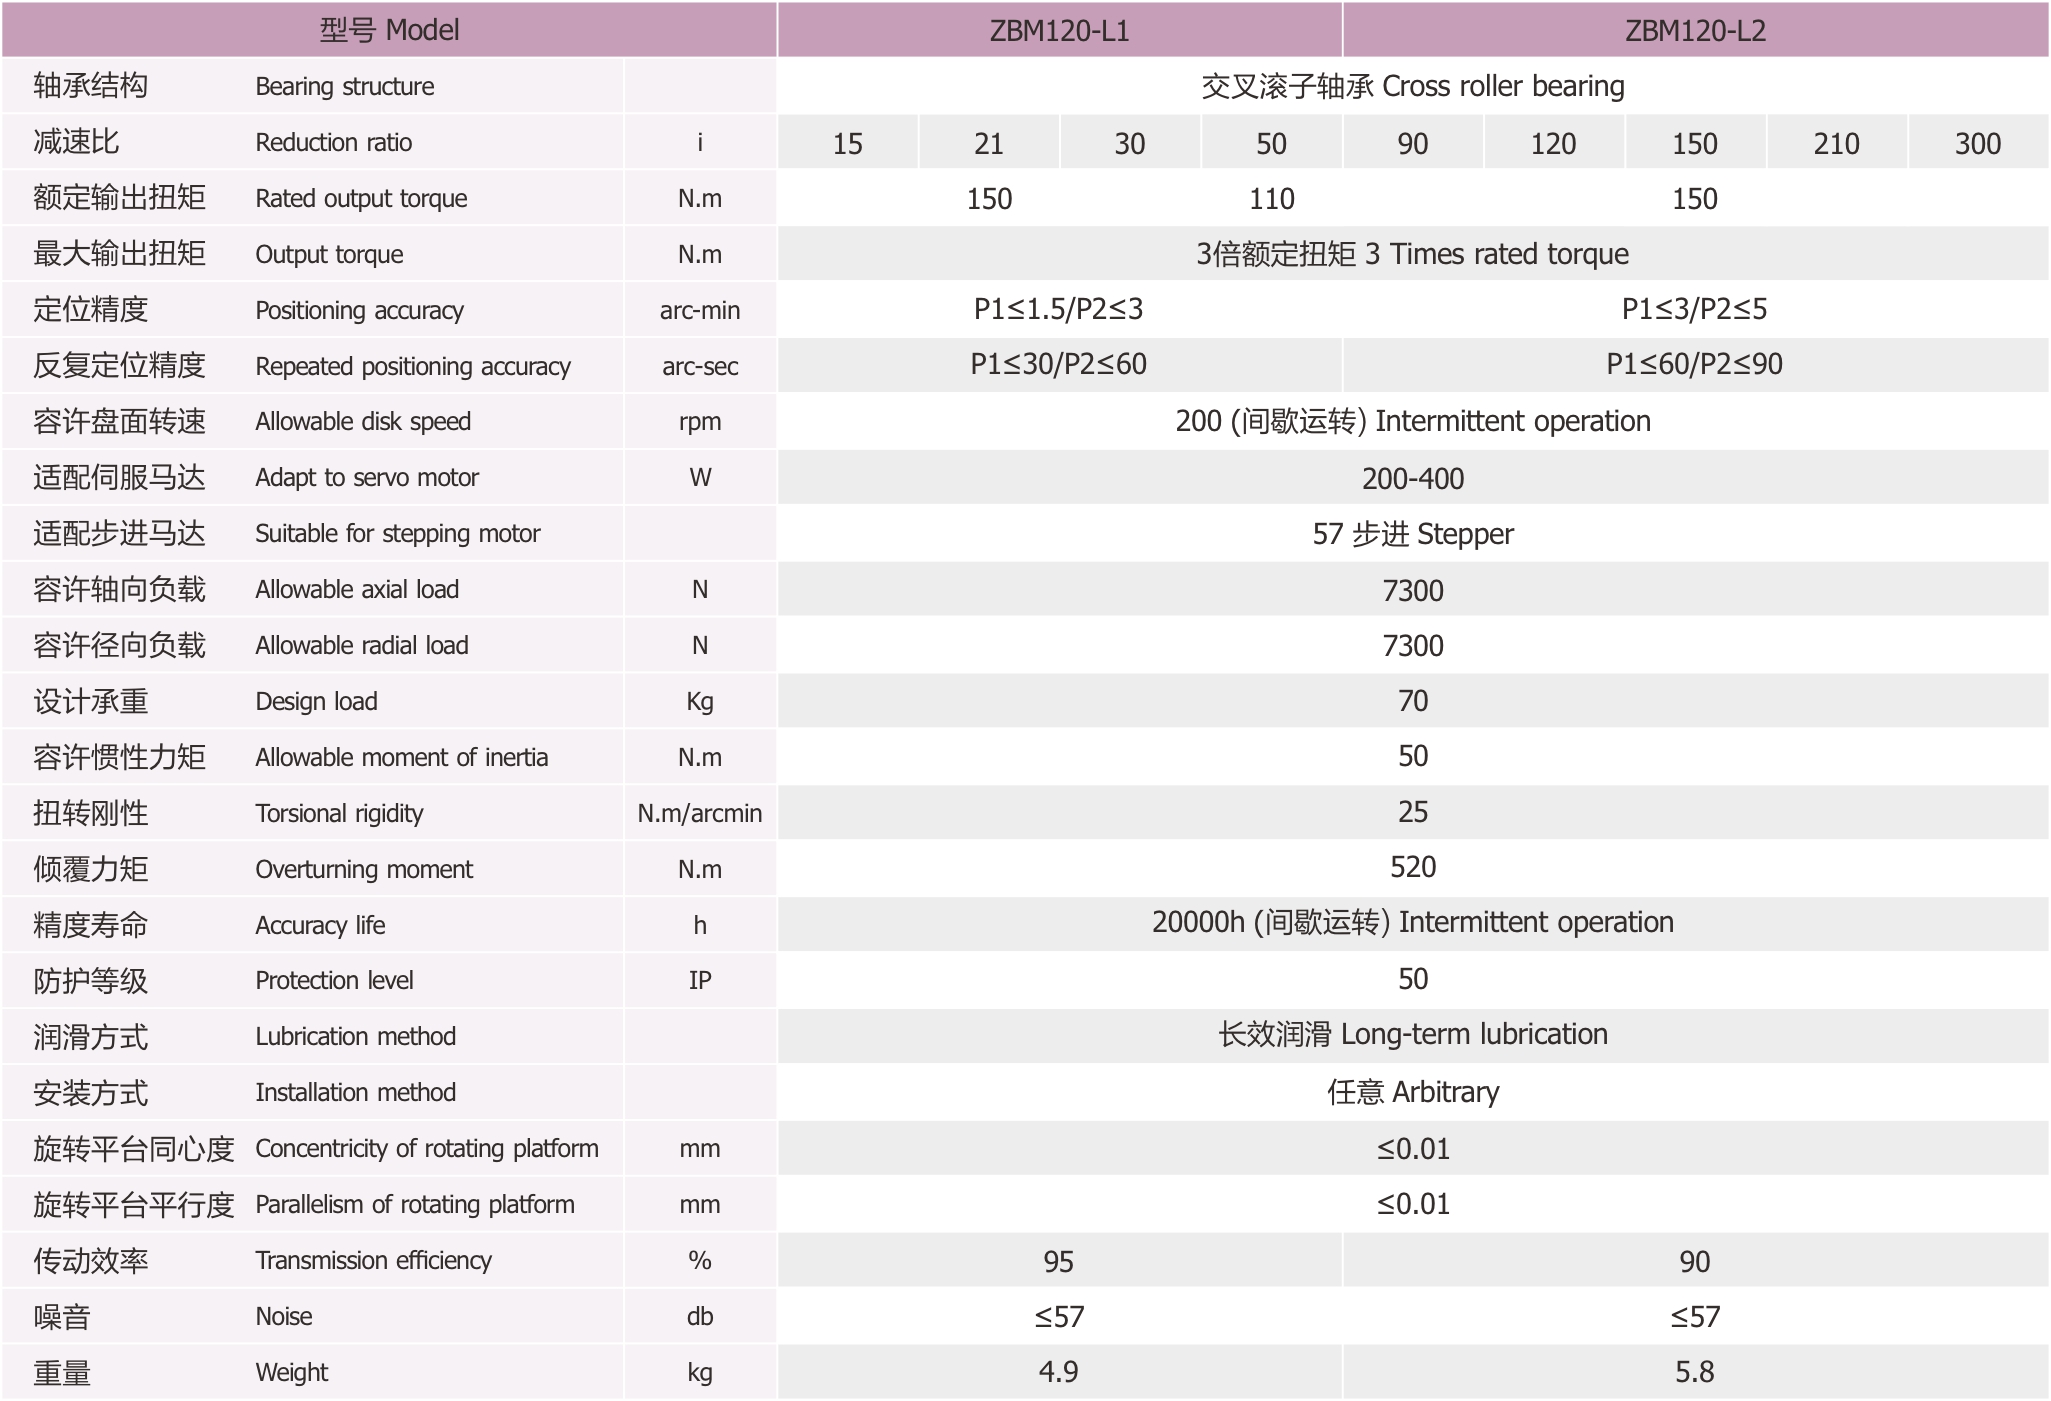Select reduction ratio value 50

[1270, 142]
